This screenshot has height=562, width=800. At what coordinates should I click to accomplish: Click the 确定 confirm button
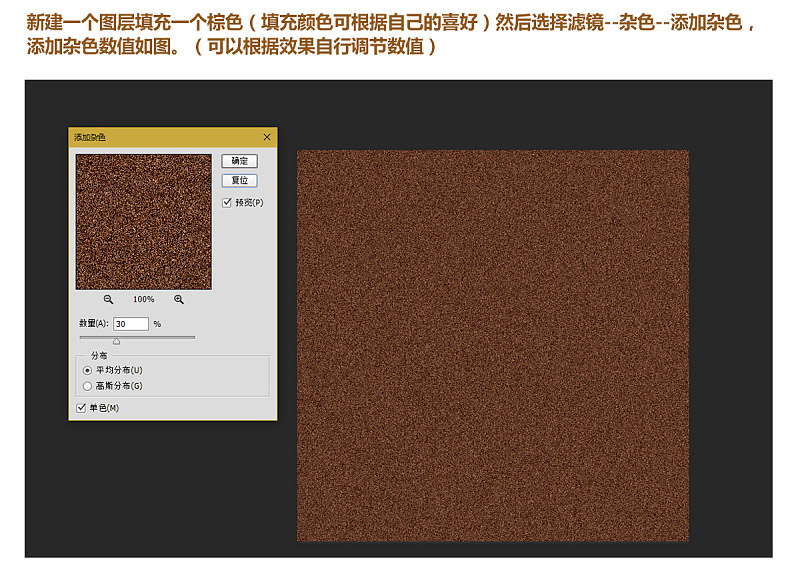pos(239,161)
